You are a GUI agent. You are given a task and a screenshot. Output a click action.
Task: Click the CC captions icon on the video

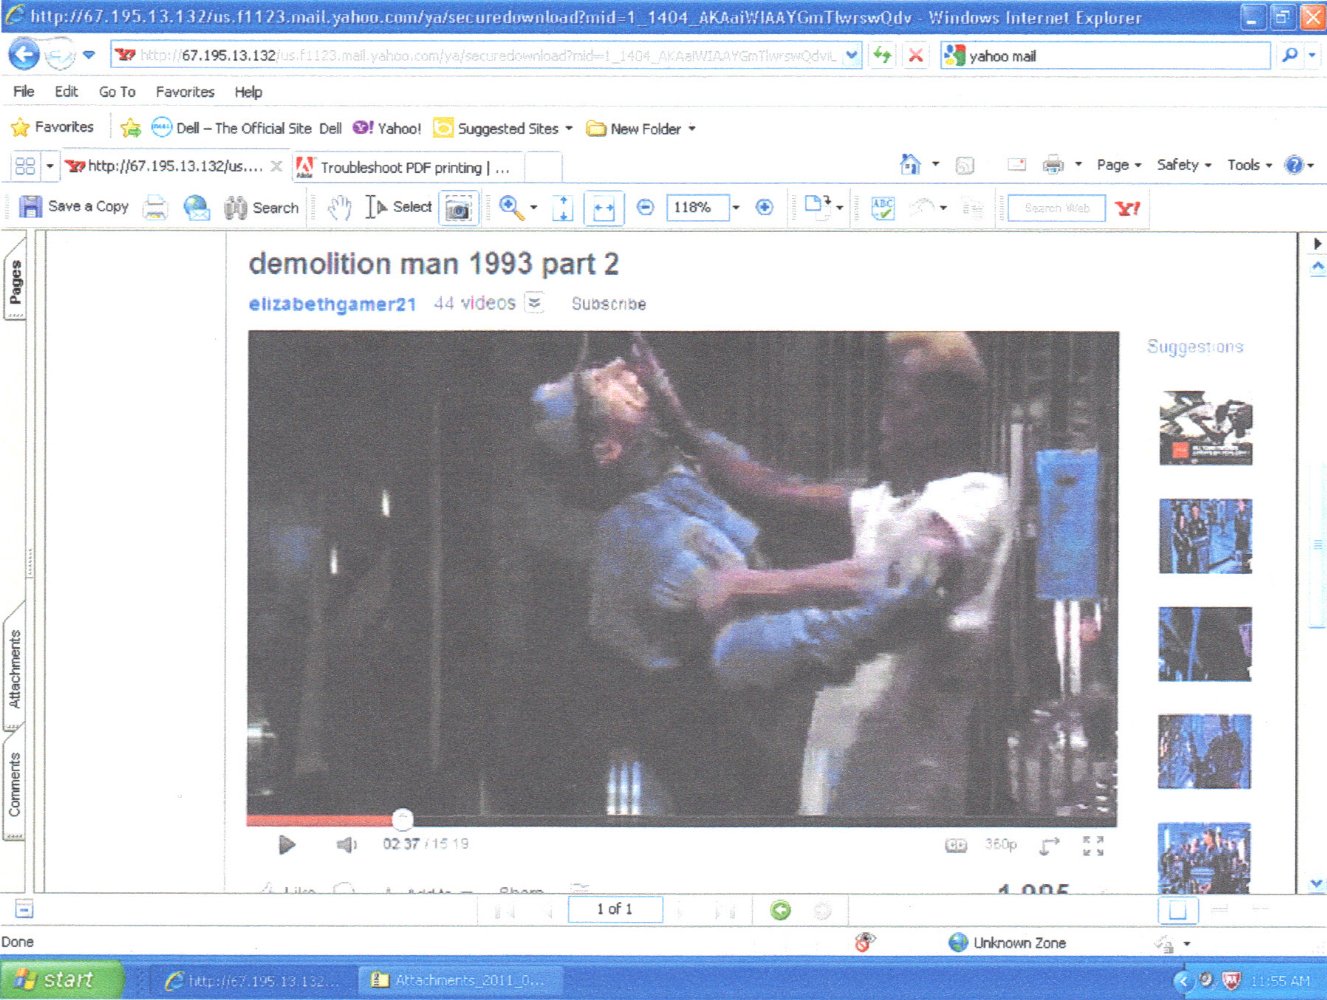956,845
